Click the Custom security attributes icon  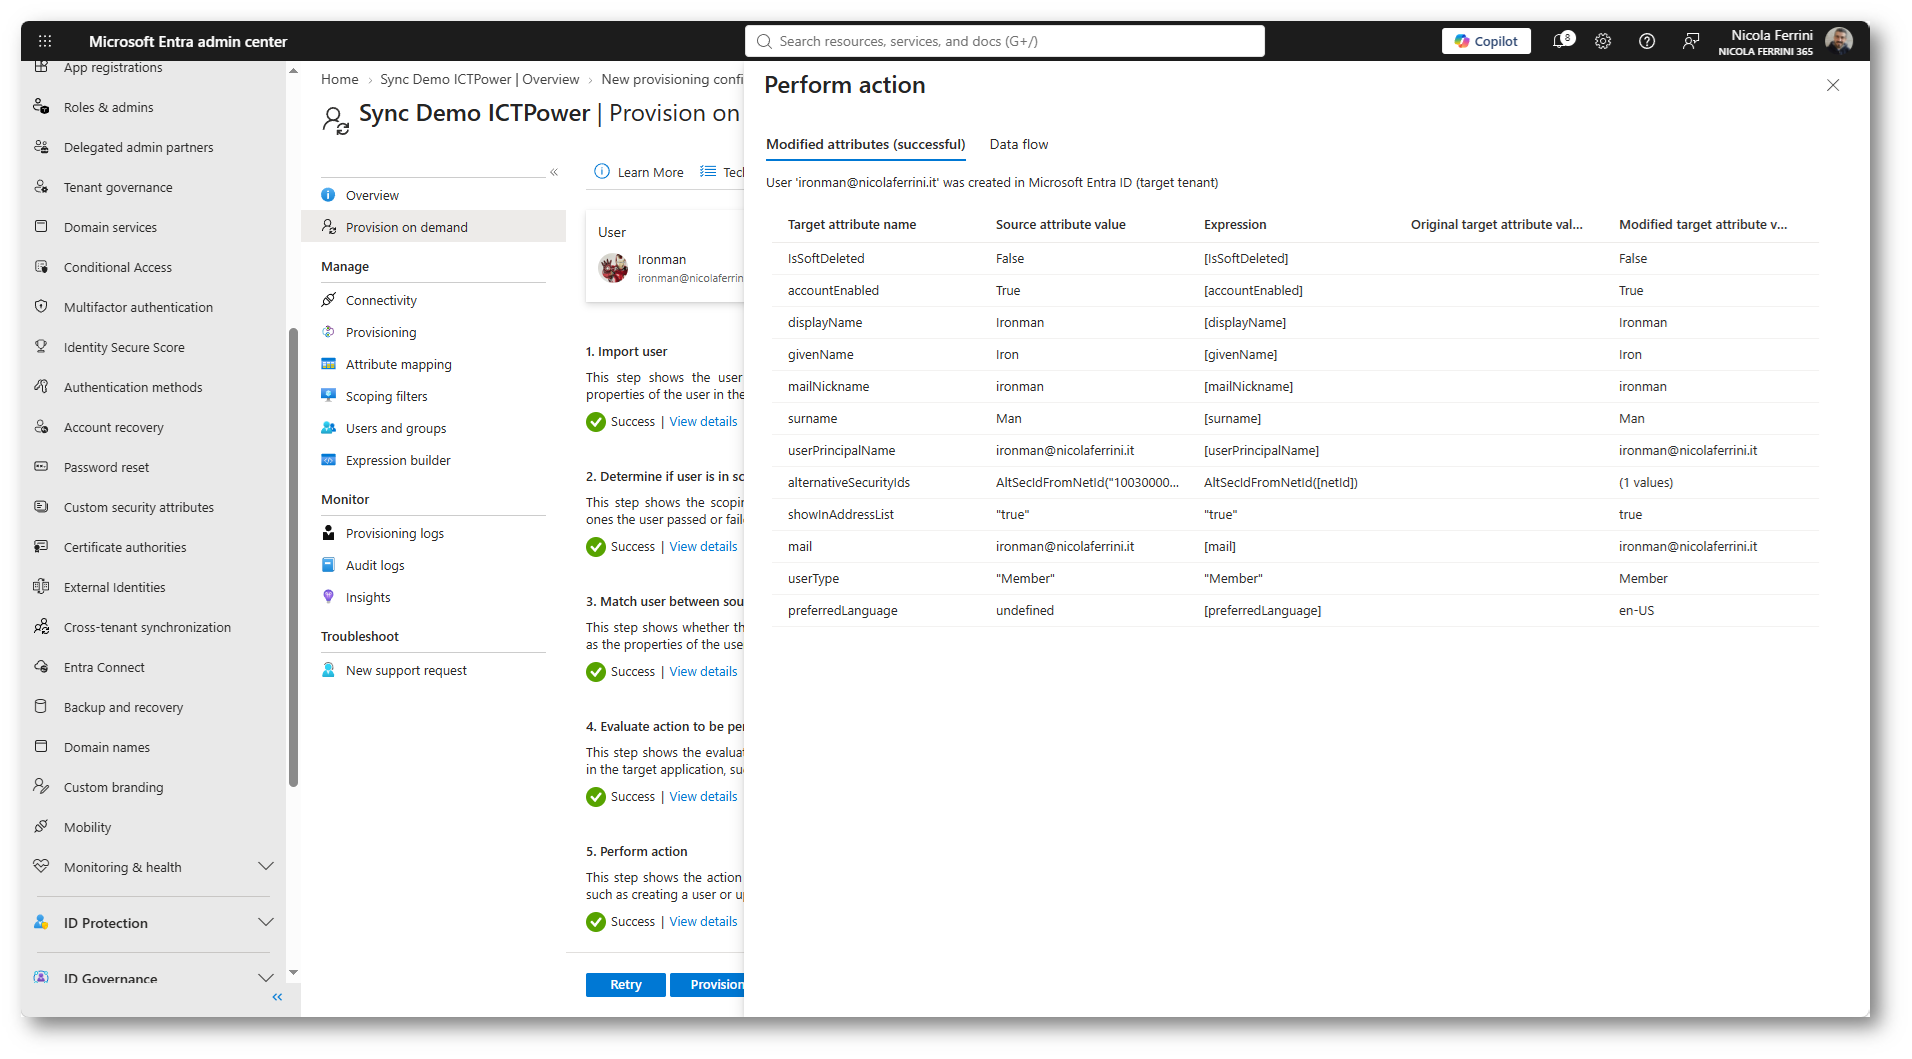[x=41, y=507]
